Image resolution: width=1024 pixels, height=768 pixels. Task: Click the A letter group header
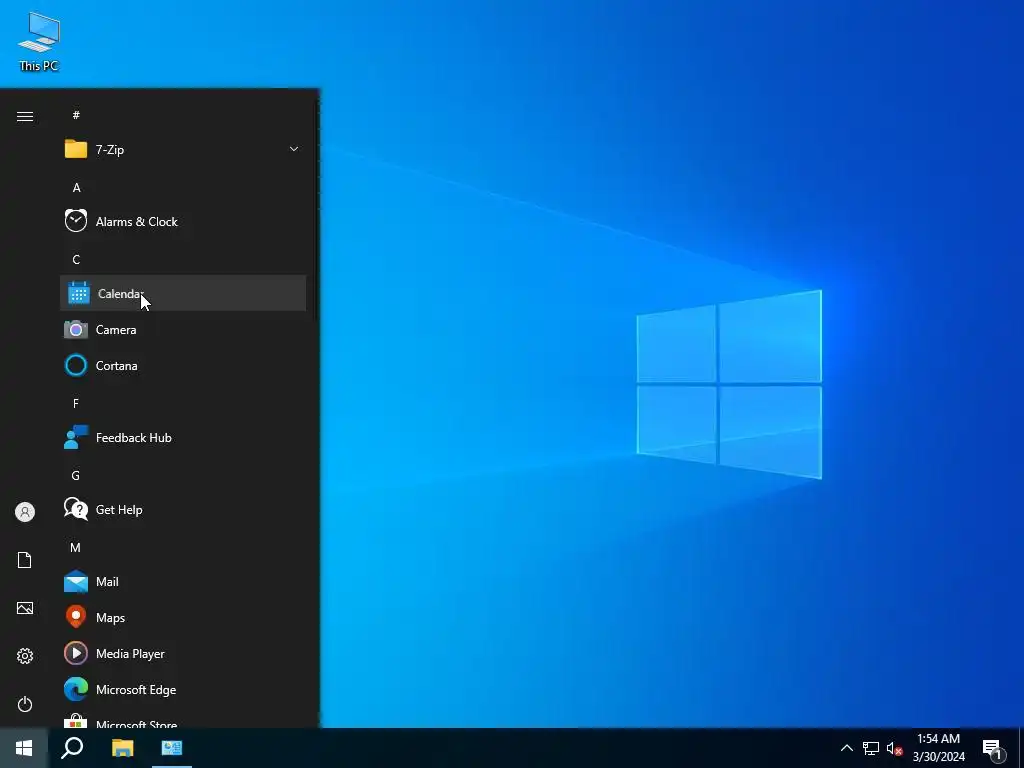pos(76,188)
